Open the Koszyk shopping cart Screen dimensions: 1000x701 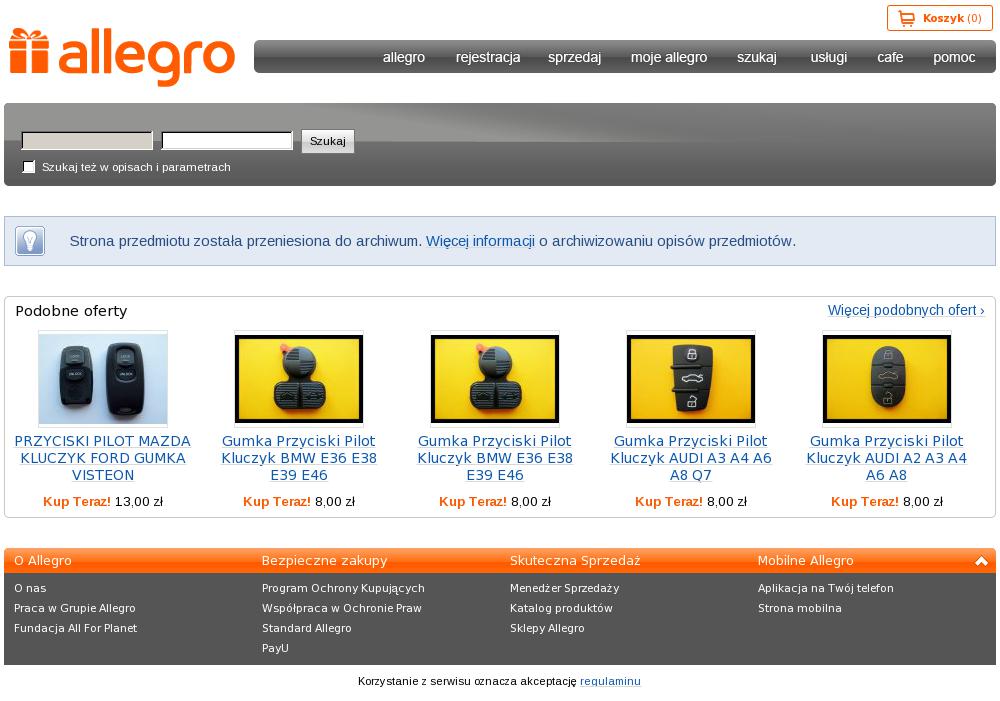click(x=939, y=18)
